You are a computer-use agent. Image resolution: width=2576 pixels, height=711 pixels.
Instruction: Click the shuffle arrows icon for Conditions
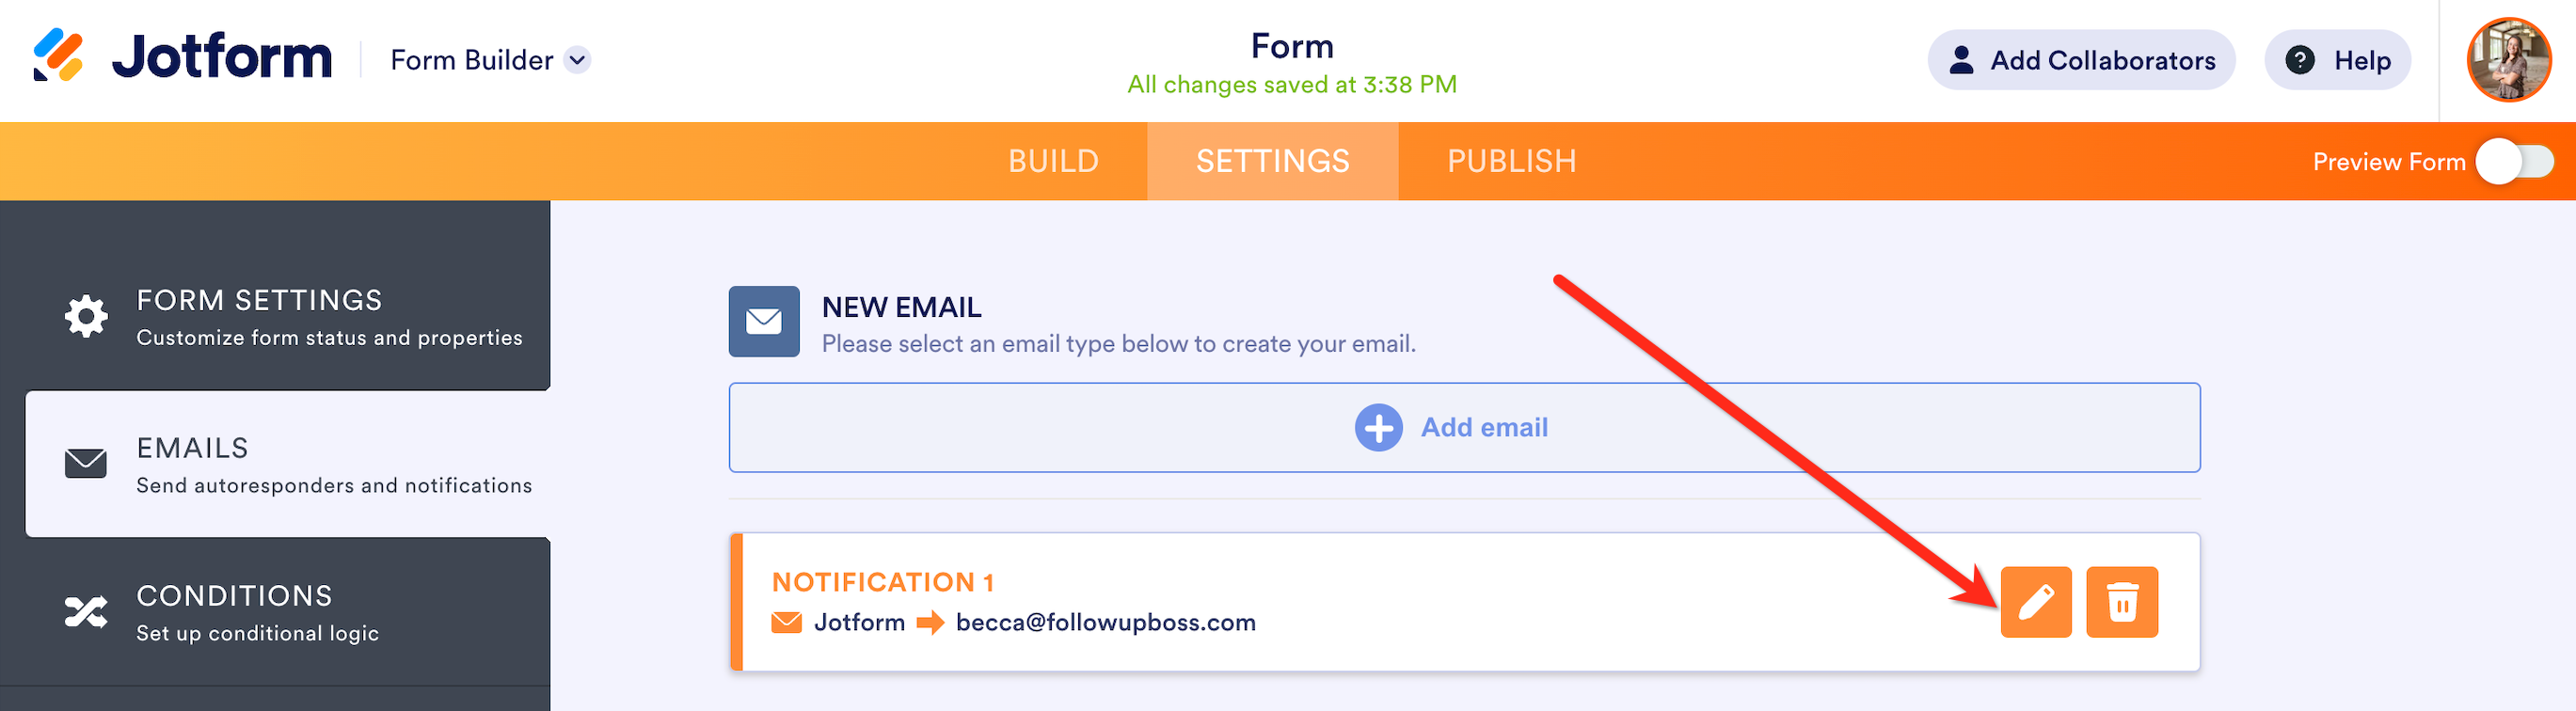pyautogui.click(x=86, y=611)
